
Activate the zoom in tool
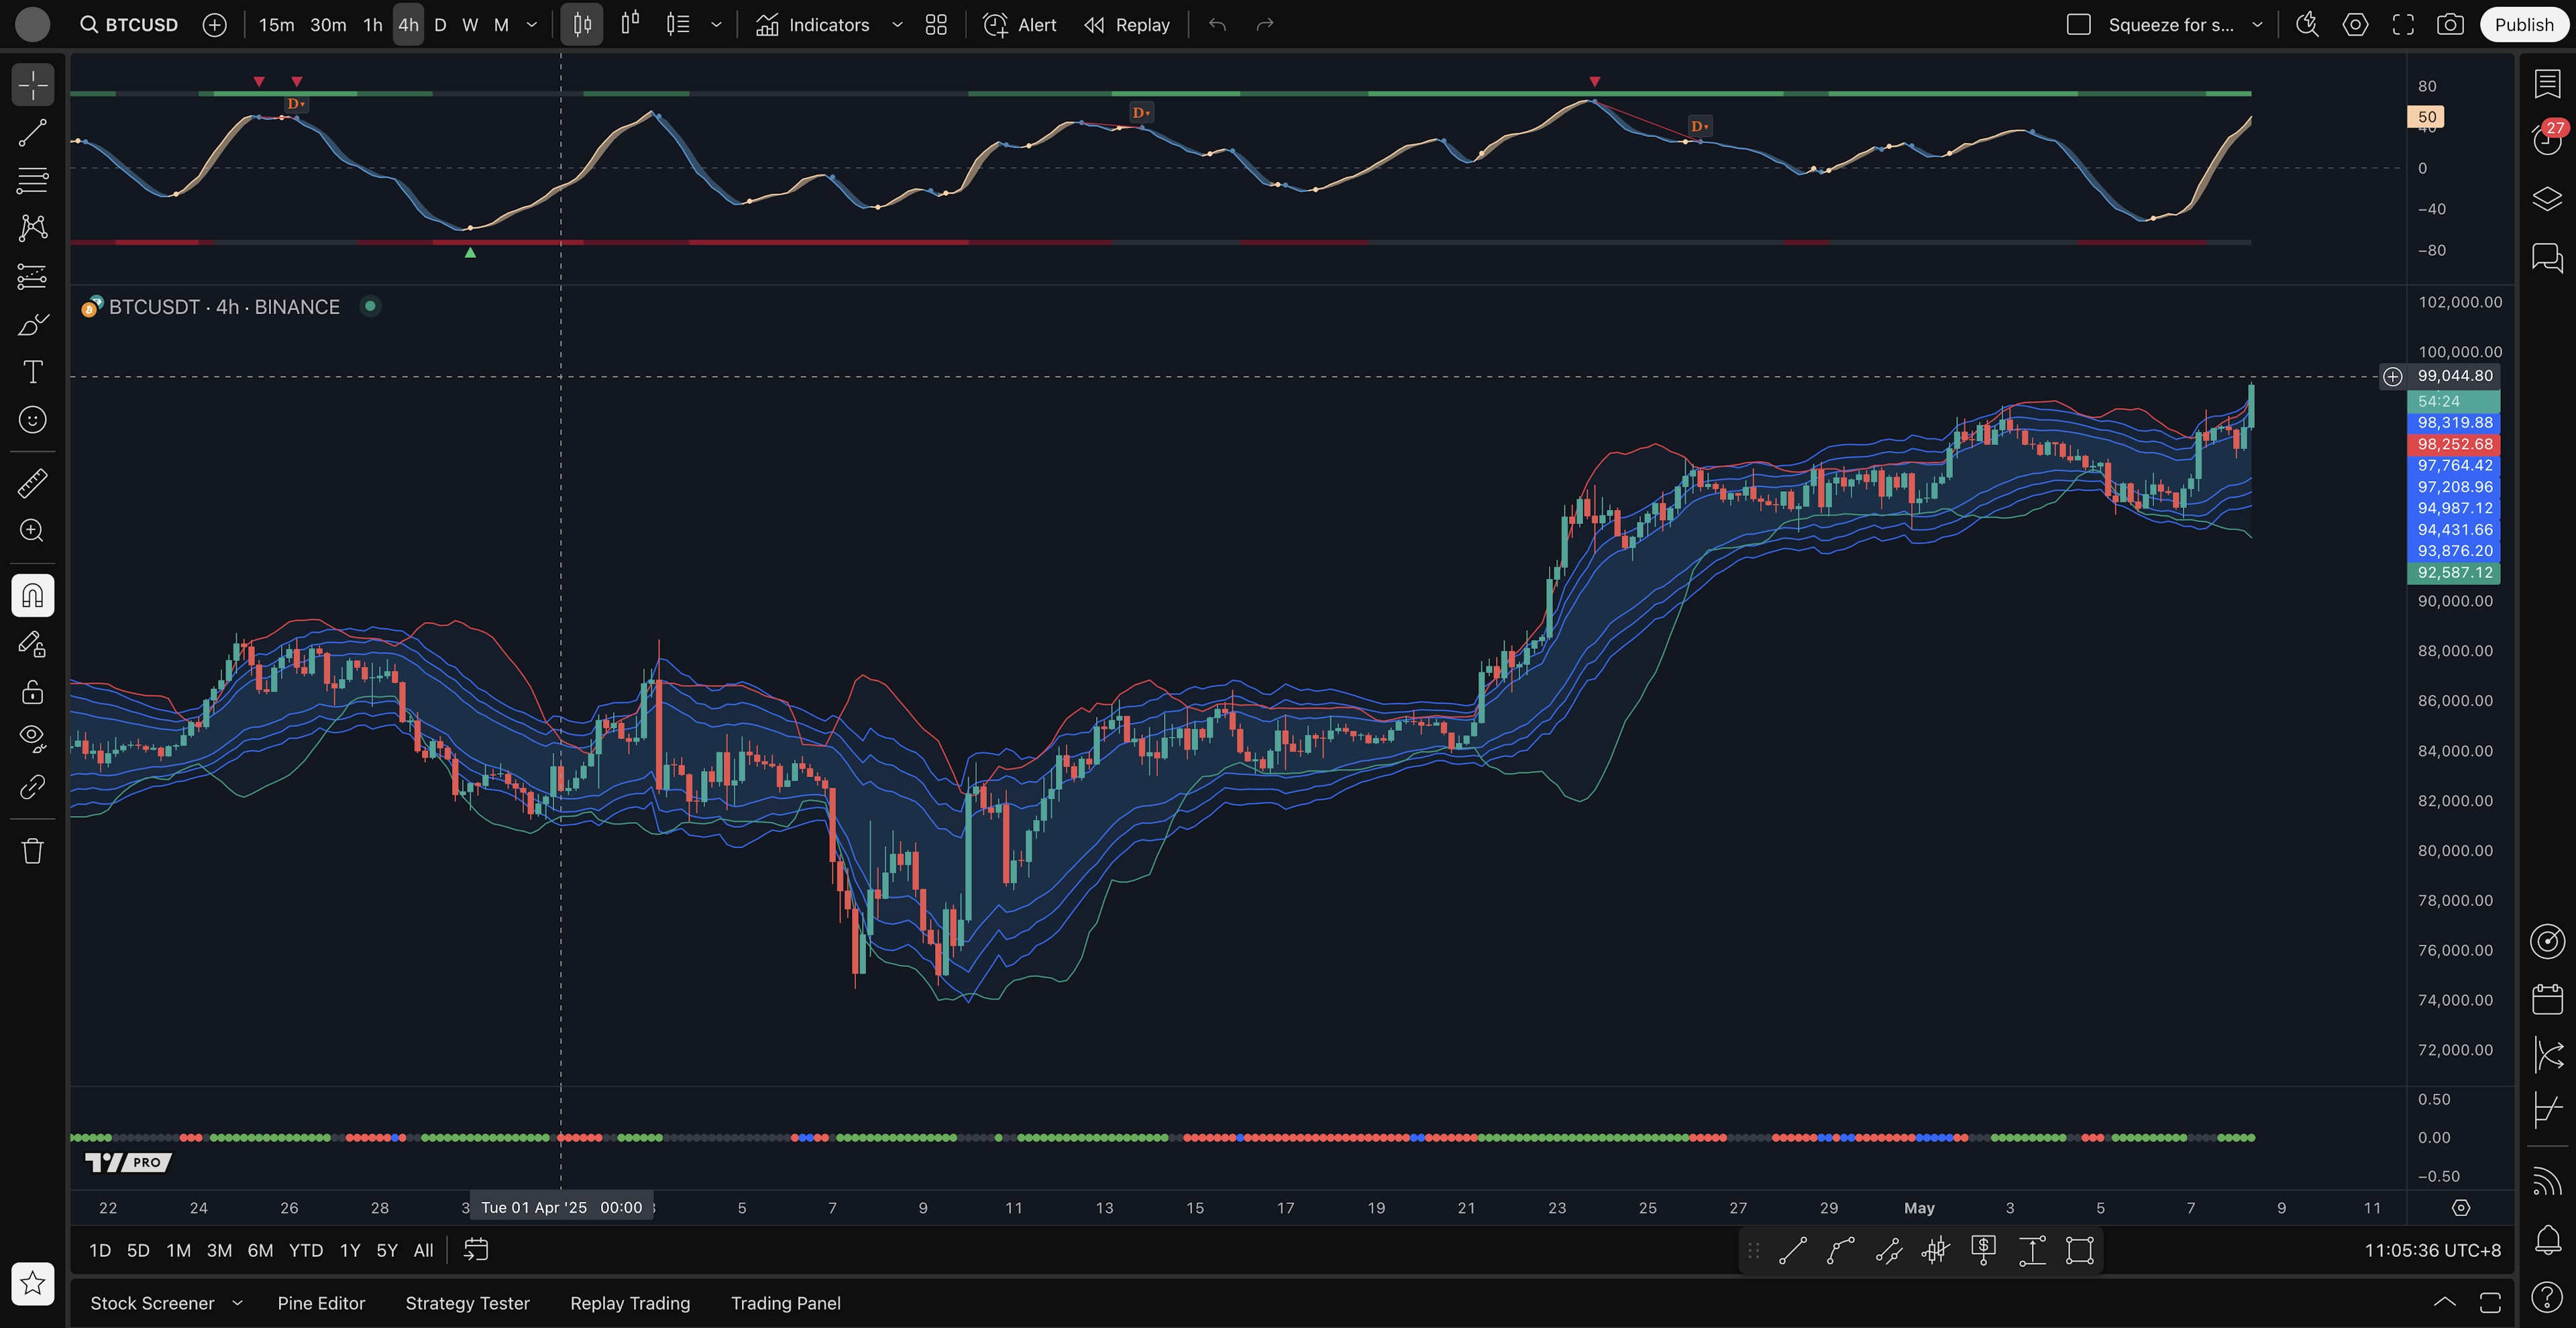click(33, 531)
